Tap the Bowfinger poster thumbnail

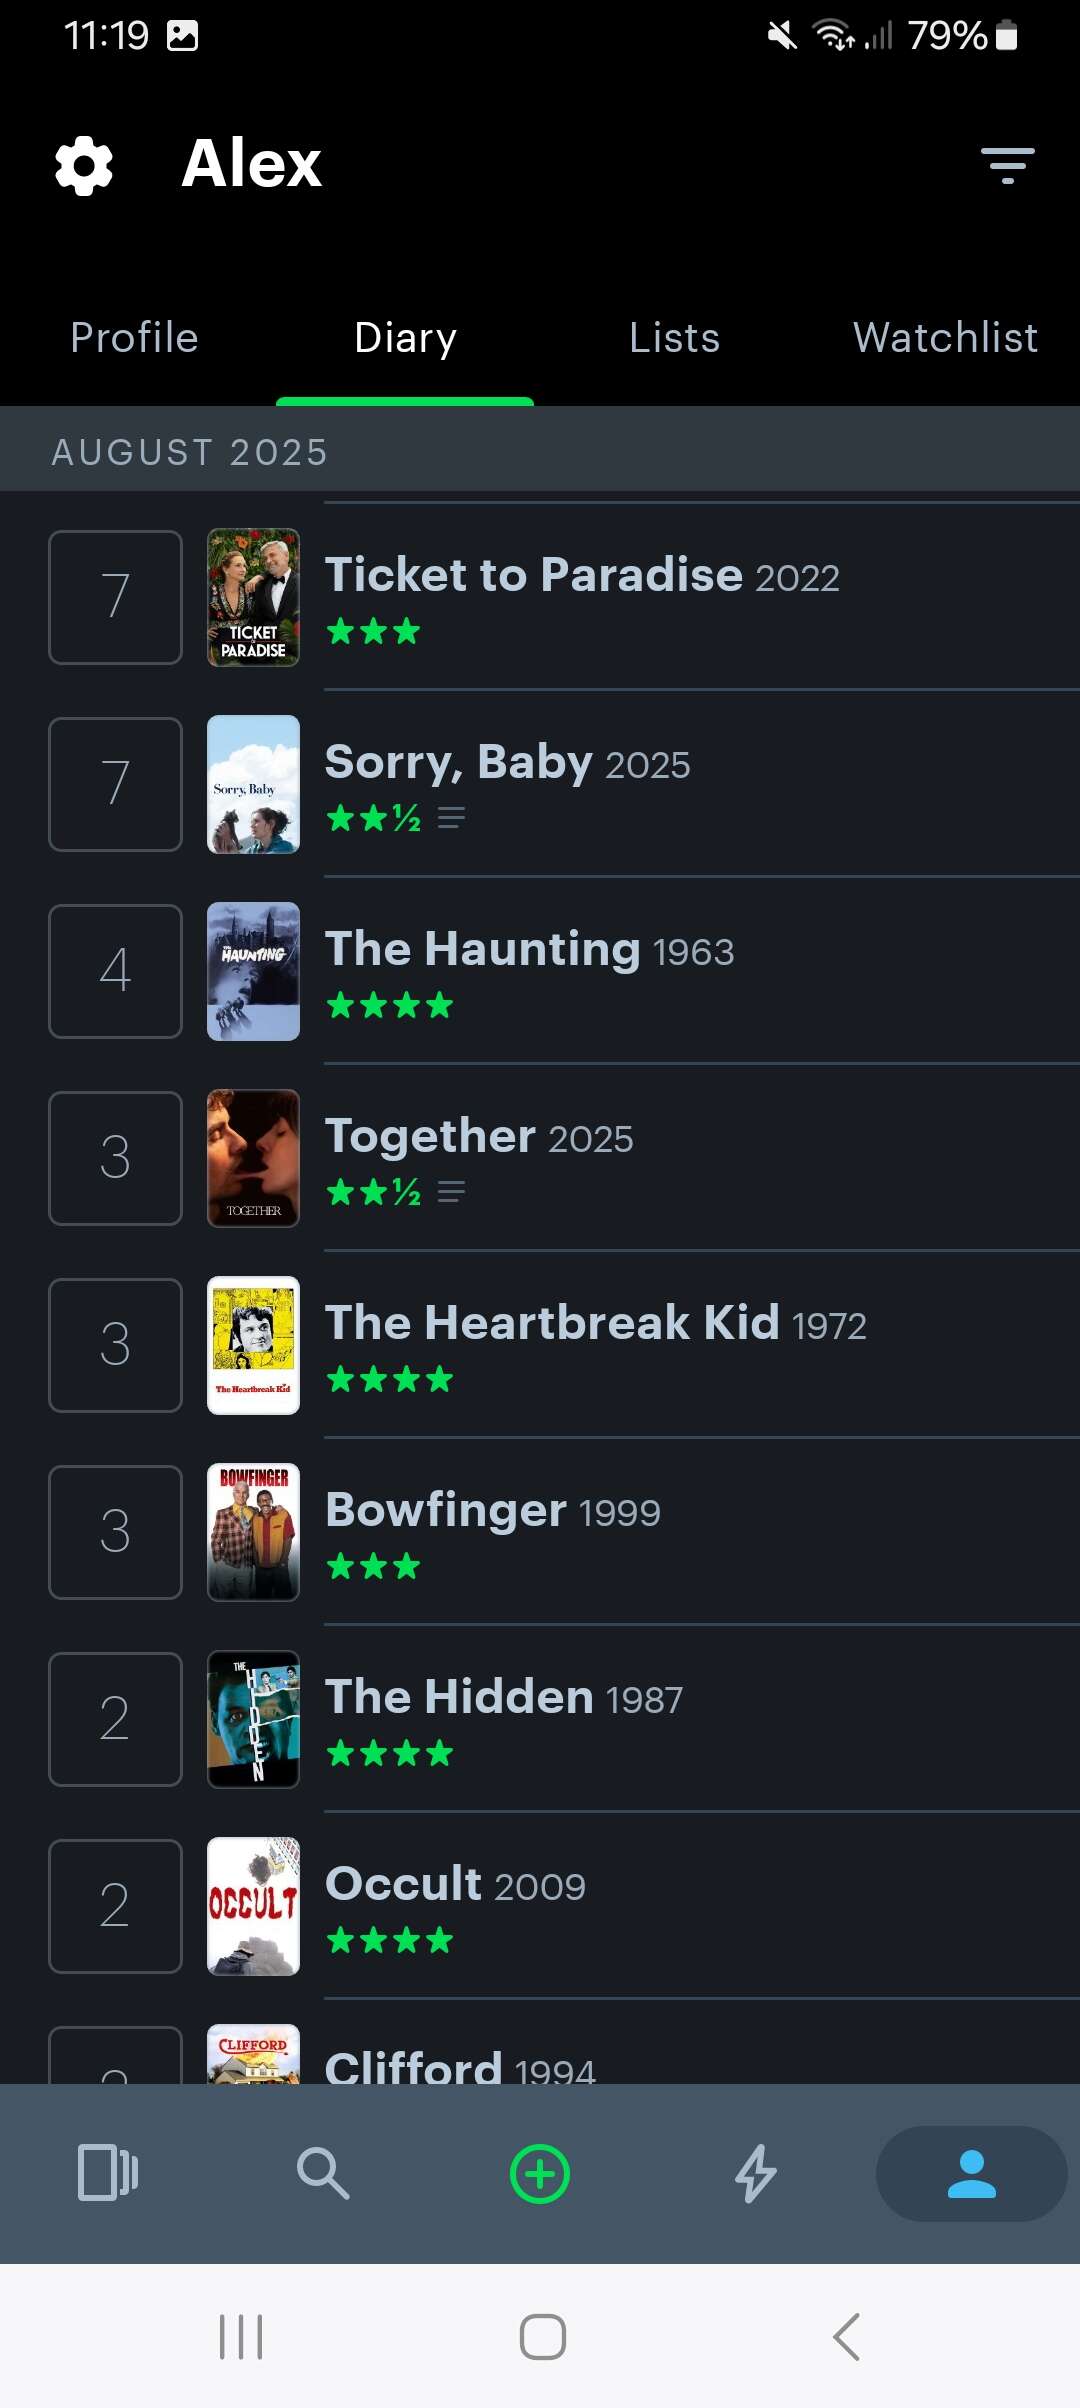pos(253,1532)
